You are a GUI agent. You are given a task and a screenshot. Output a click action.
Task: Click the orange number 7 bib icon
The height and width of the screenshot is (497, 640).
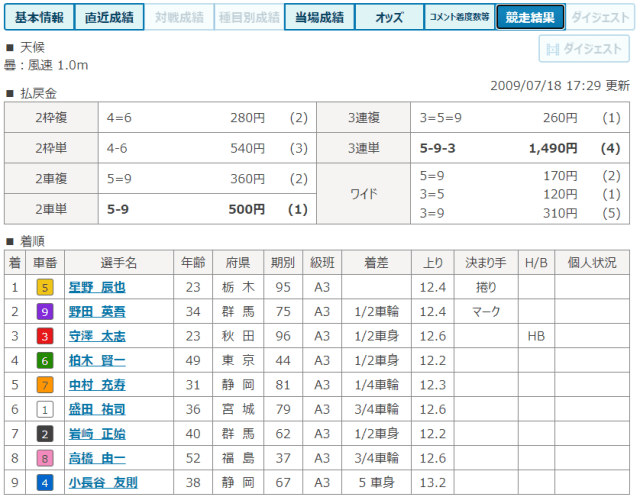coord(45,385)
